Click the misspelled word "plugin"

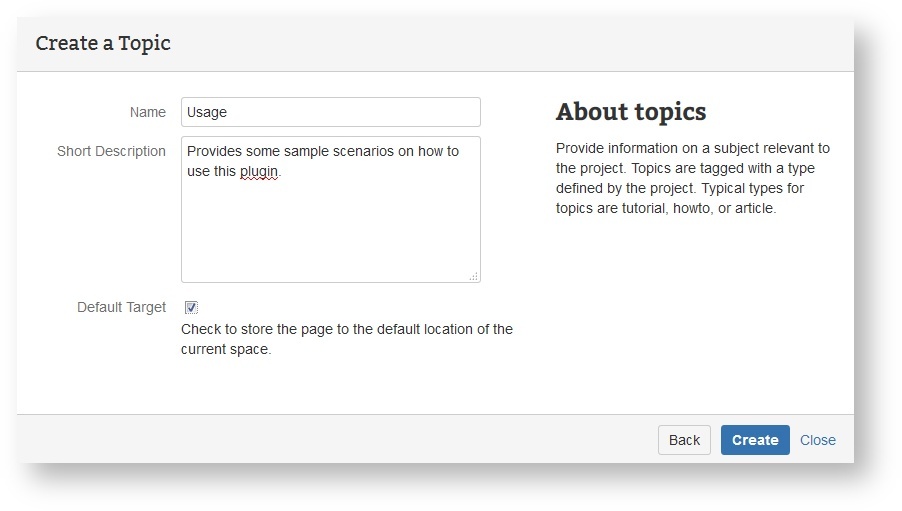(258, 171)
